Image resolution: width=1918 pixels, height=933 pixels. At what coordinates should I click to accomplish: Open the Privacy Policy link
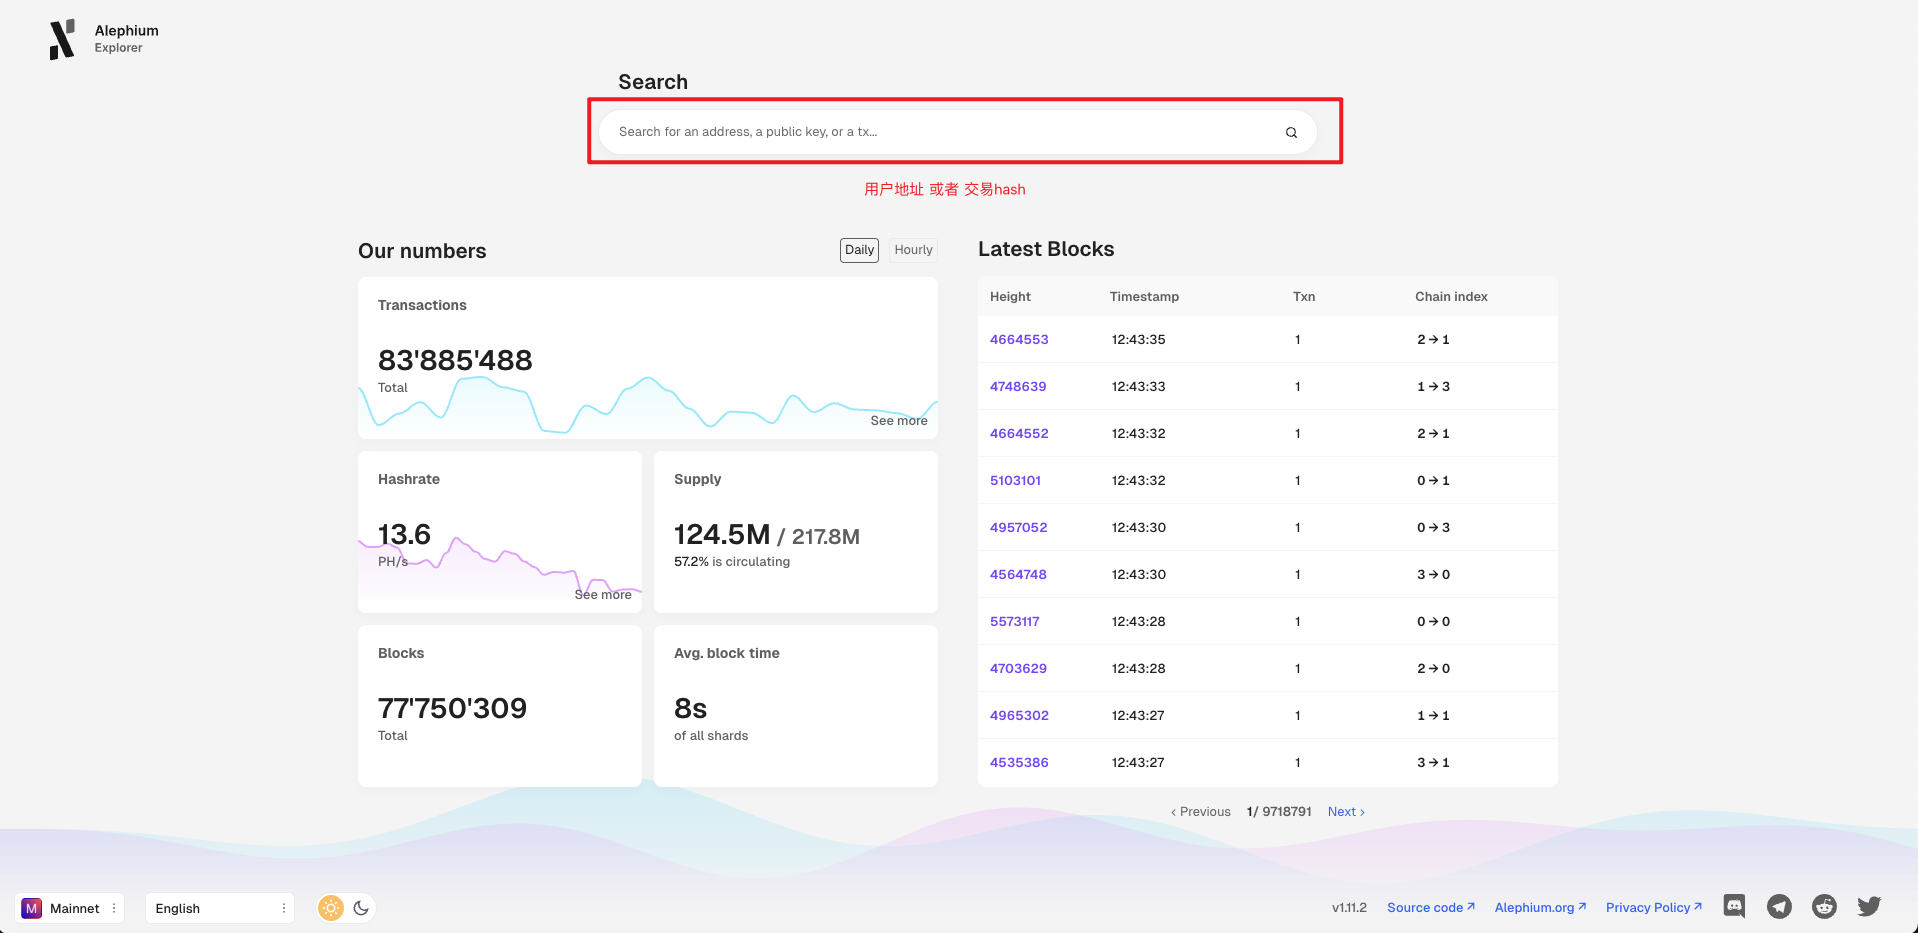click(1653, 908)
